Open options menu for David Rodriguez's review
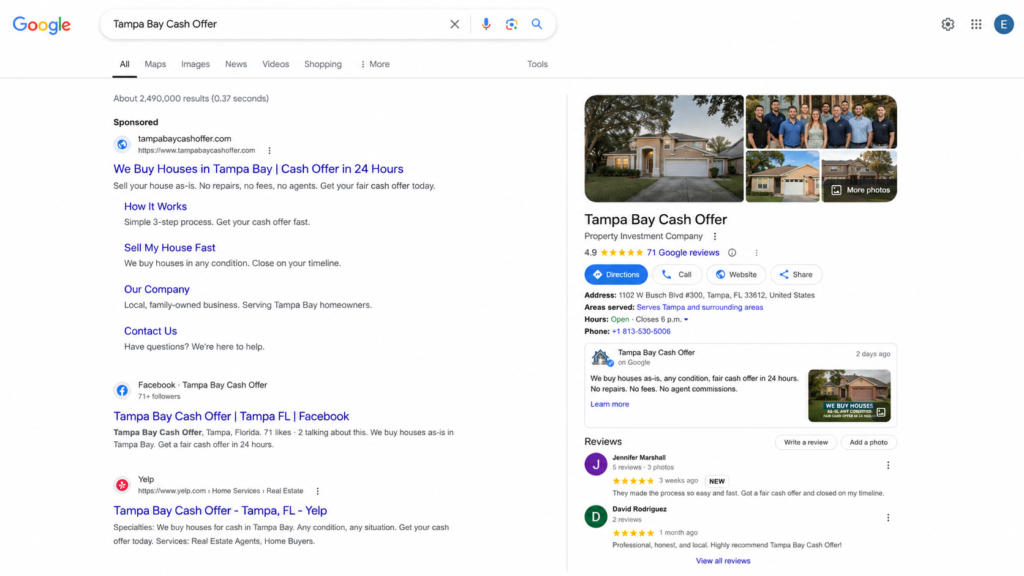This screenshot has height=576, width=1024. (x=888, y=518)
